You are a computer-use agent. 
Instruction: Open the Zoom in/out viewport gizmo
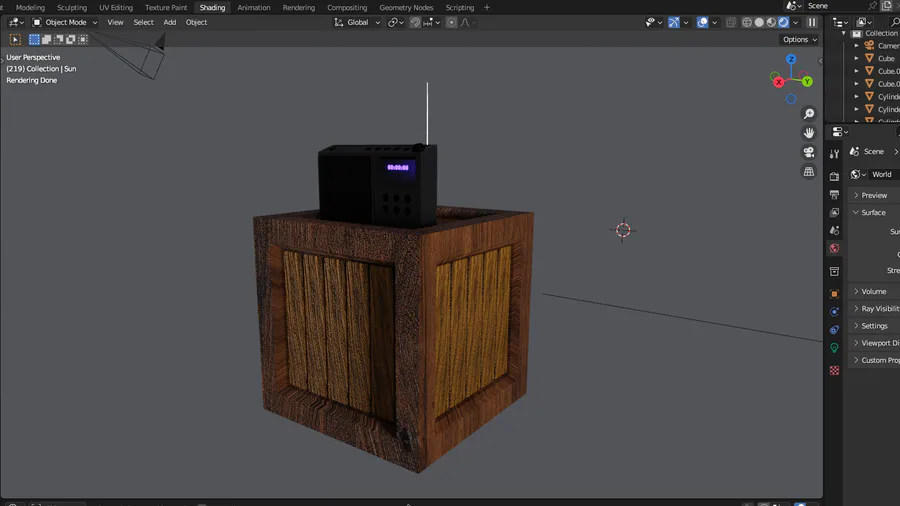click(809, 114)
